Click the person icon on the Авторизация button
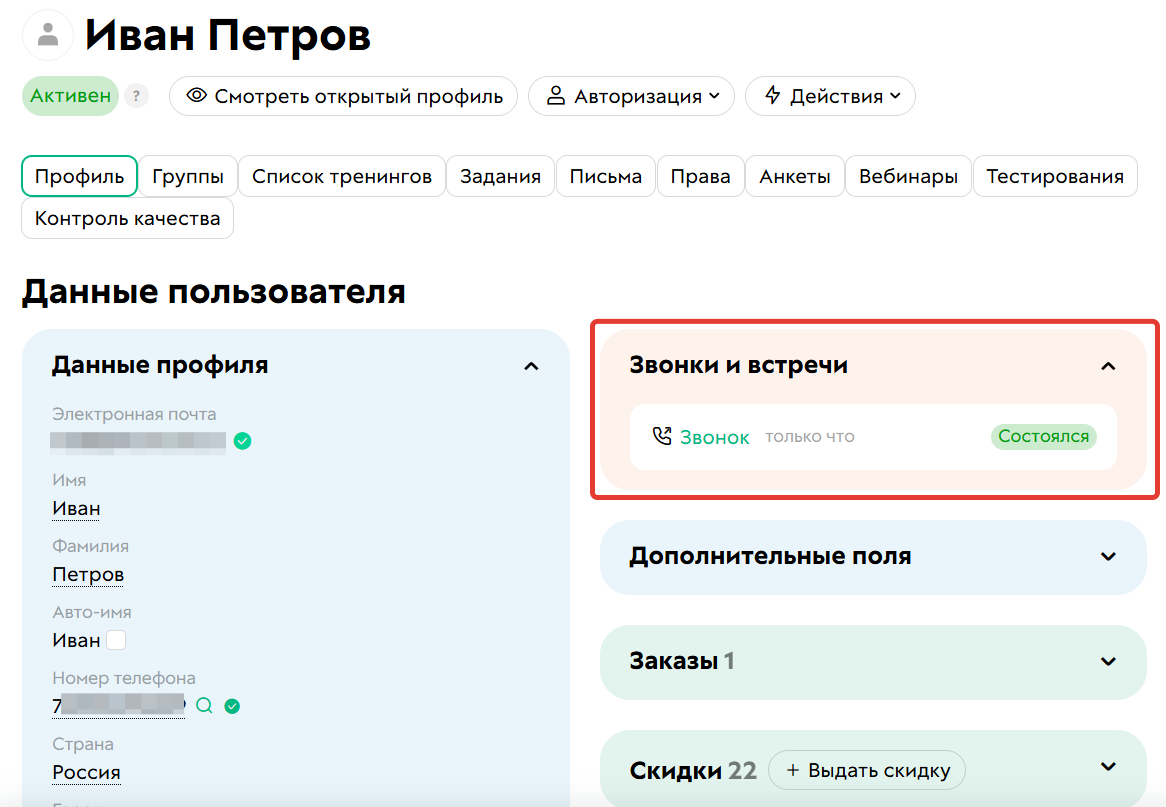 (554, 96)
